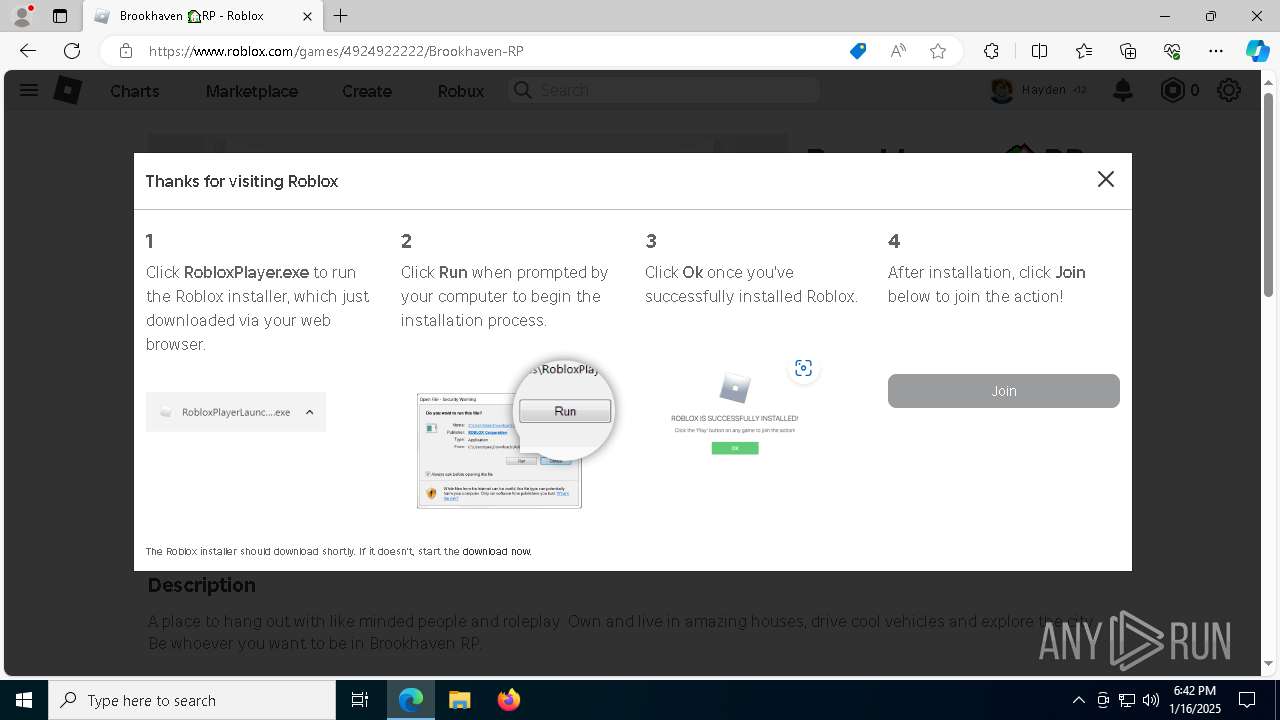Open Collections
The width and height of the screenshot is (1280, 720).
pyautogui.click(x=1128, y=51)
